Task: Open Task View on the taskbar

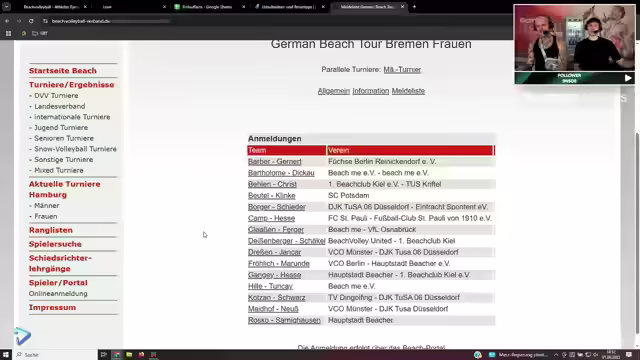Action: (104, 355)
